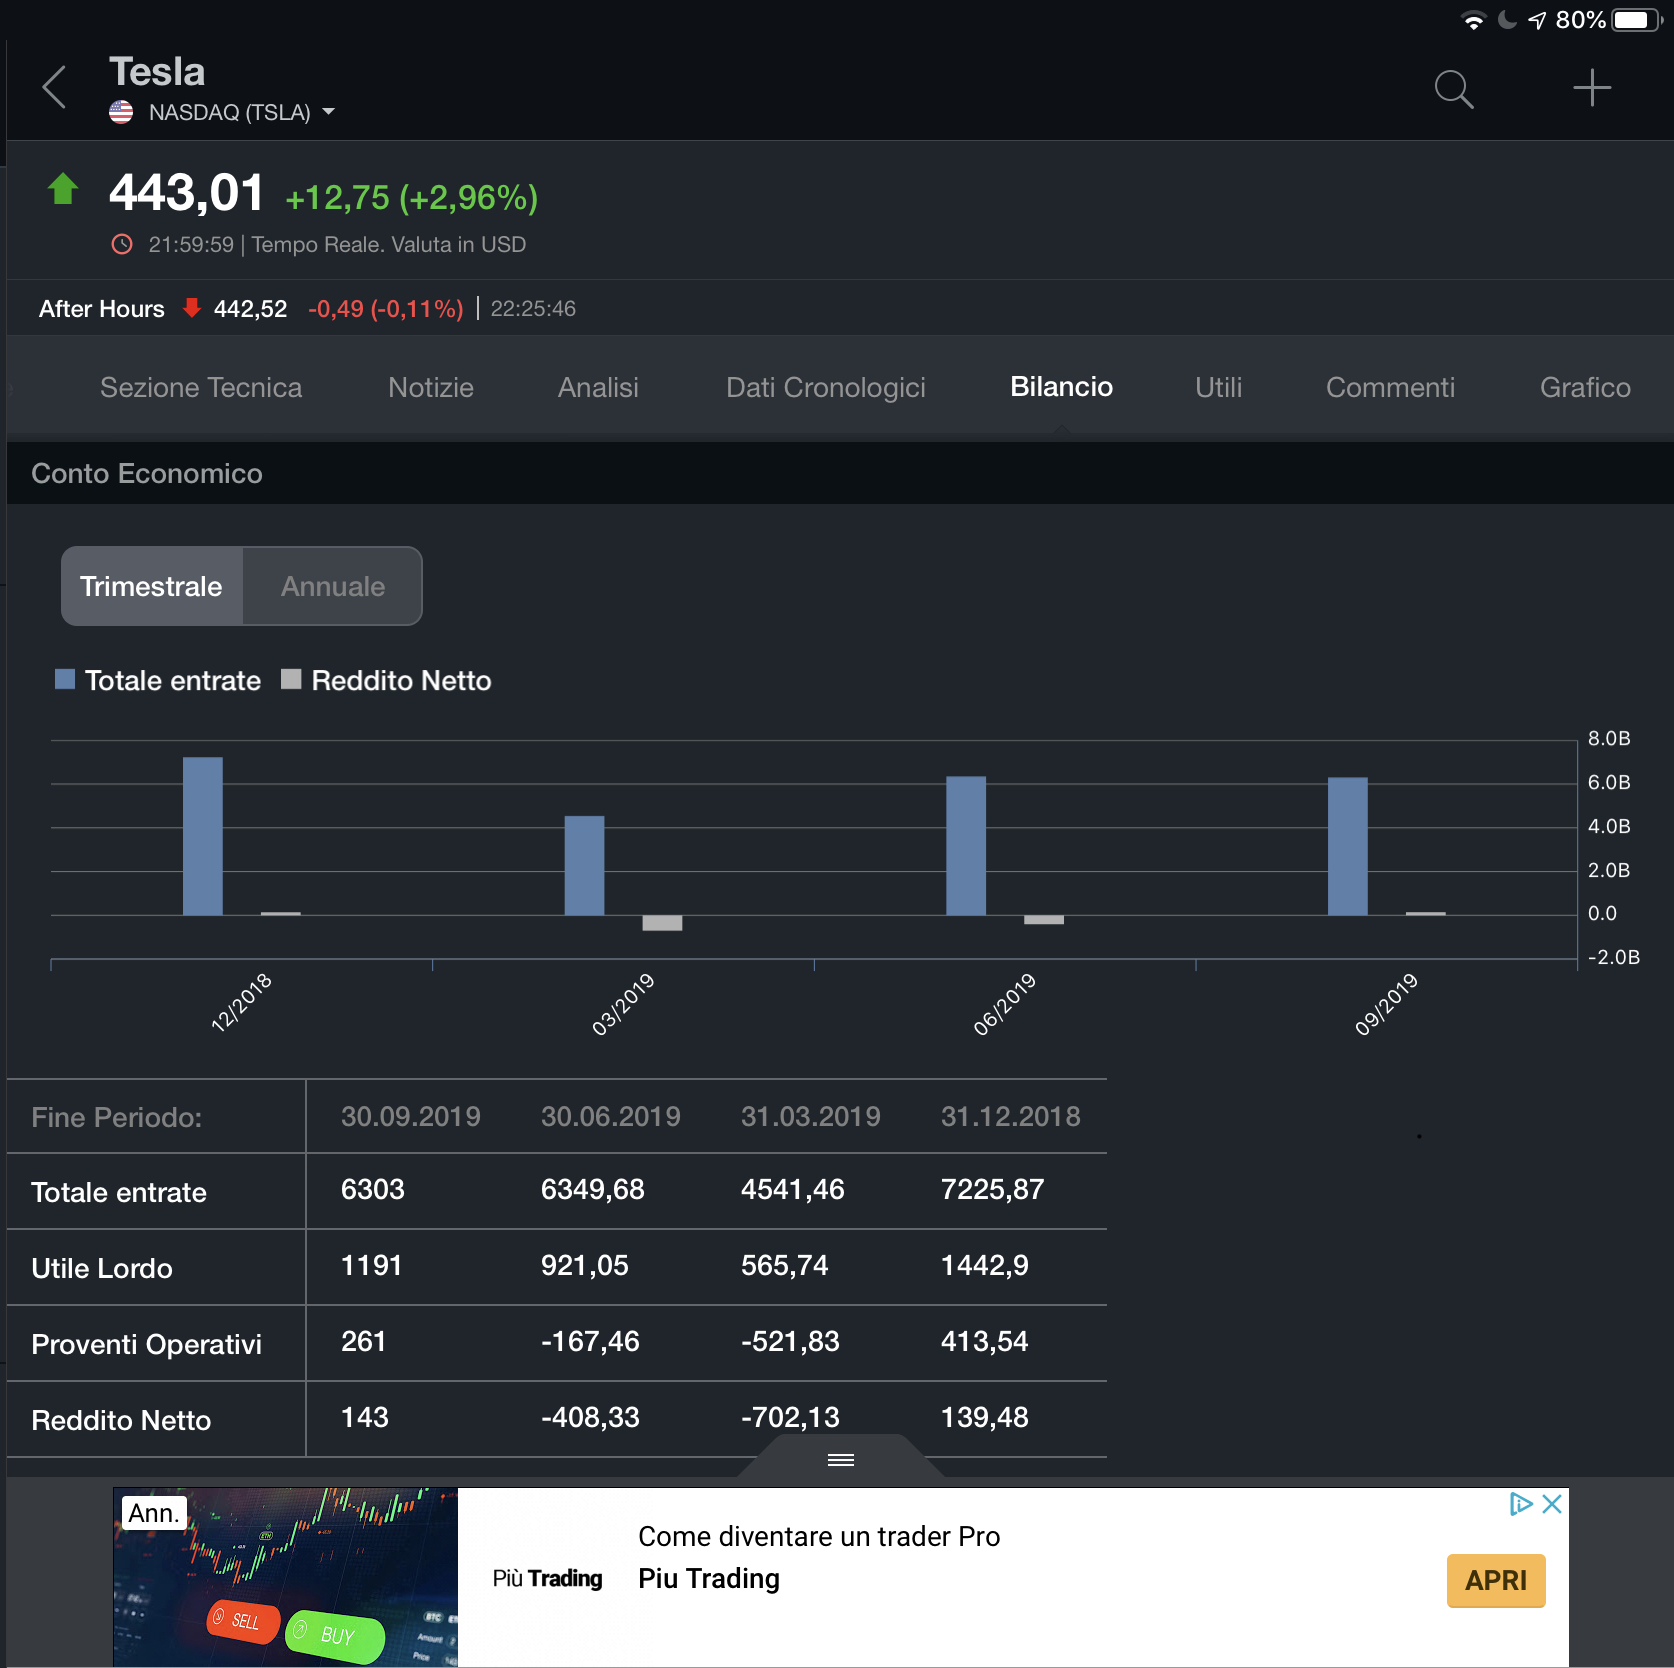Click the 7225,87 revenue value

[x=992, y=1189]
